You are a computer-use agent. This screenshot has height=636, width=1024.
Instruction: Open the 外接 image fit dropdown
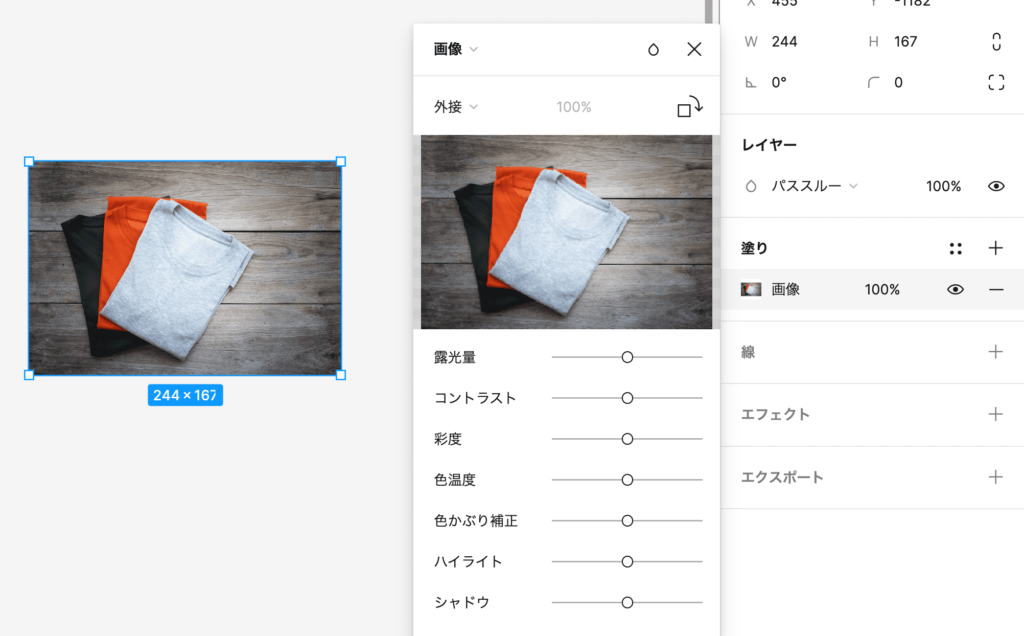[x=456, y=107]
